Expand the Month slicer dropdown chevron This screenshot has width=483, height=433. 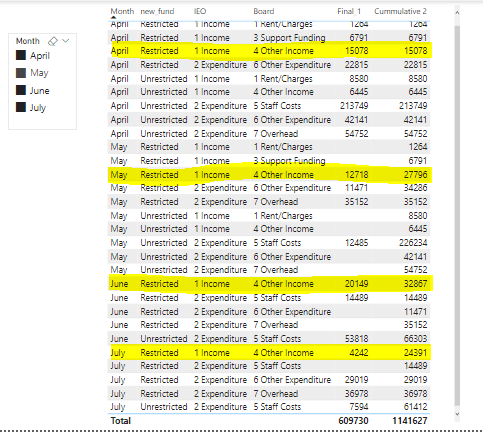click(x=66, y=41)
